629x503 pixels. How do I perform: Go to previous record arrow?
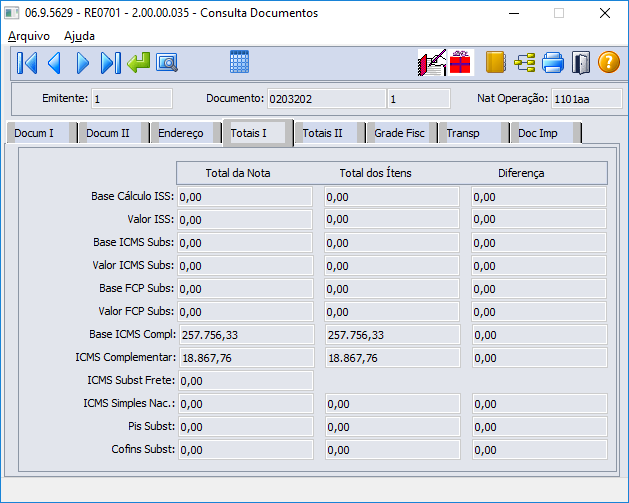(x=55, y=63)
